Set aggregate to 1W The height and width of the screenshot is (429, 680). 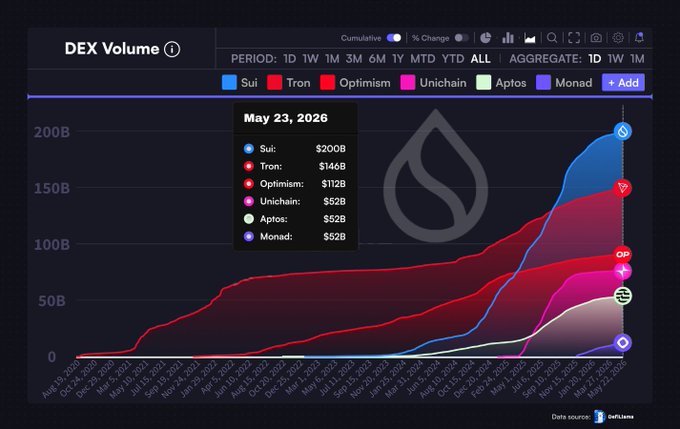coord(615,59)
